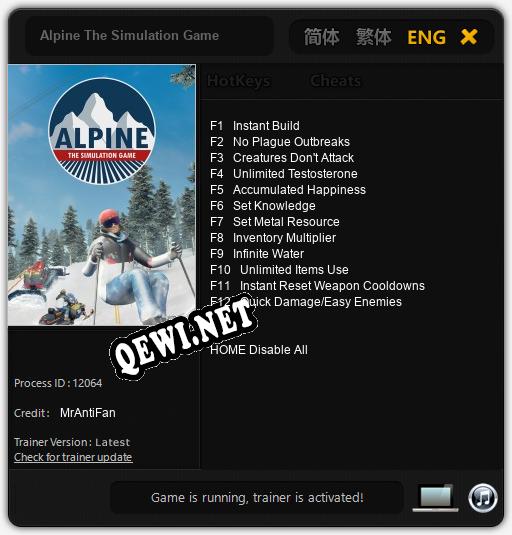Select the F1 Instant Build cheat

click(x=255, y=126)
